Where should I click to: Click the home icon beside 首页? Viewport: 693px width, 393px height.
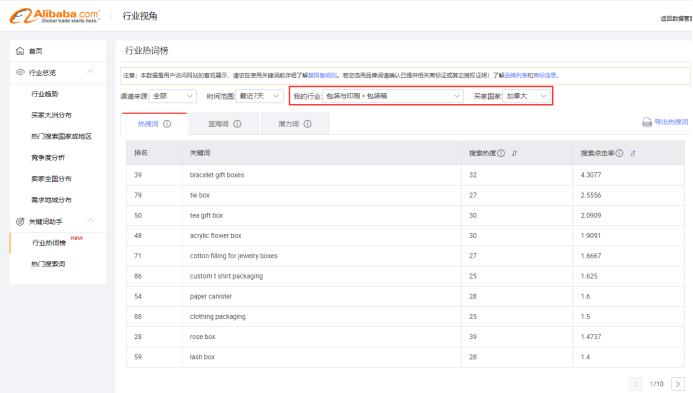click(20, 51)
